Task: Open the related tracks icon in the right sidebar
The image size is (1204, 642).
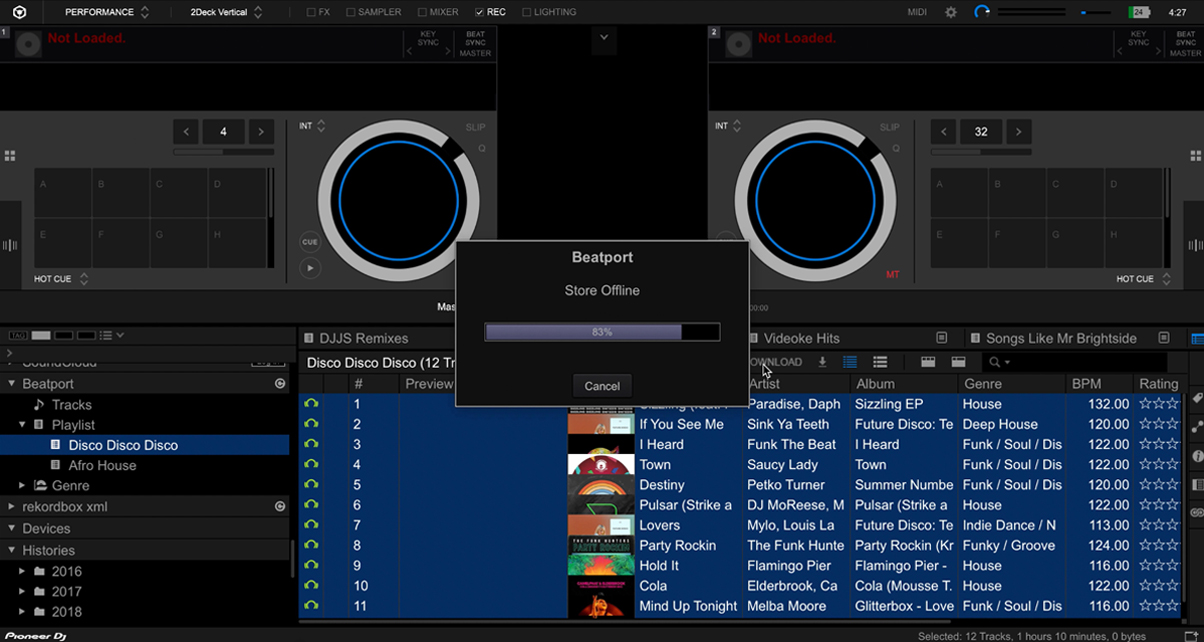Action: click(1198, 426)
